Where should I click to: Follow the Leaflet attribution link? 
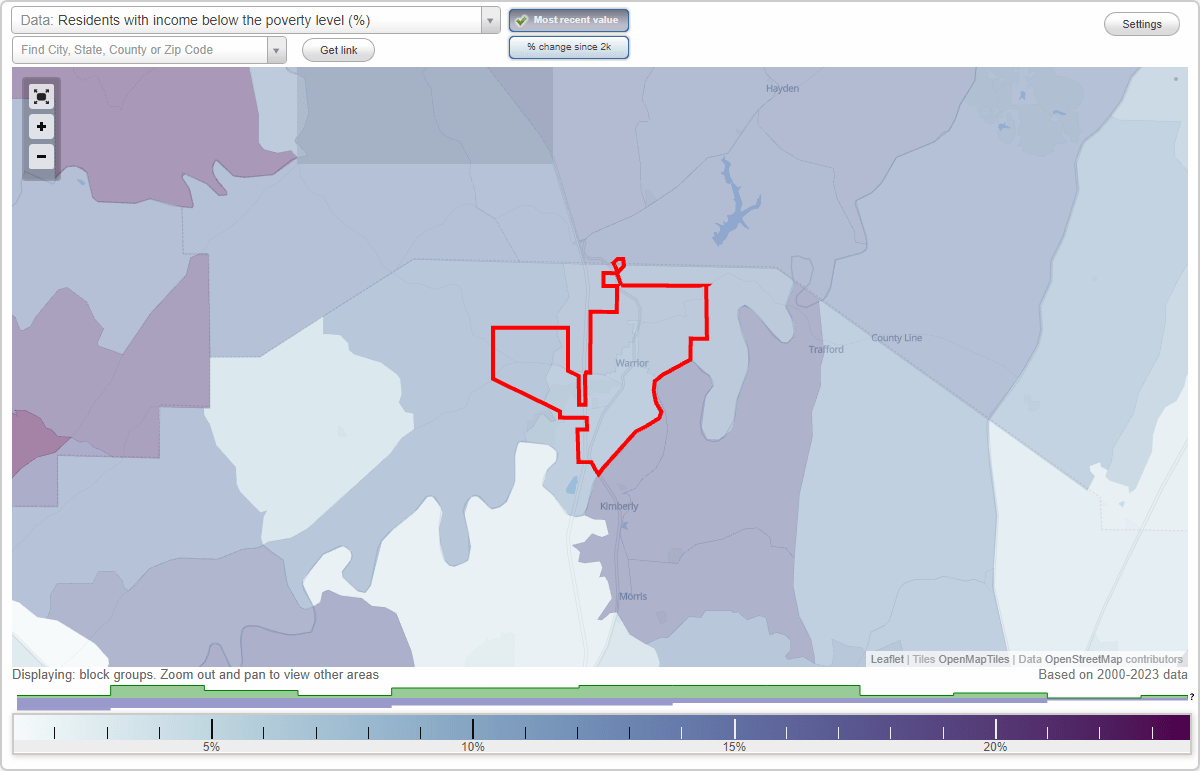coord(886,659)
